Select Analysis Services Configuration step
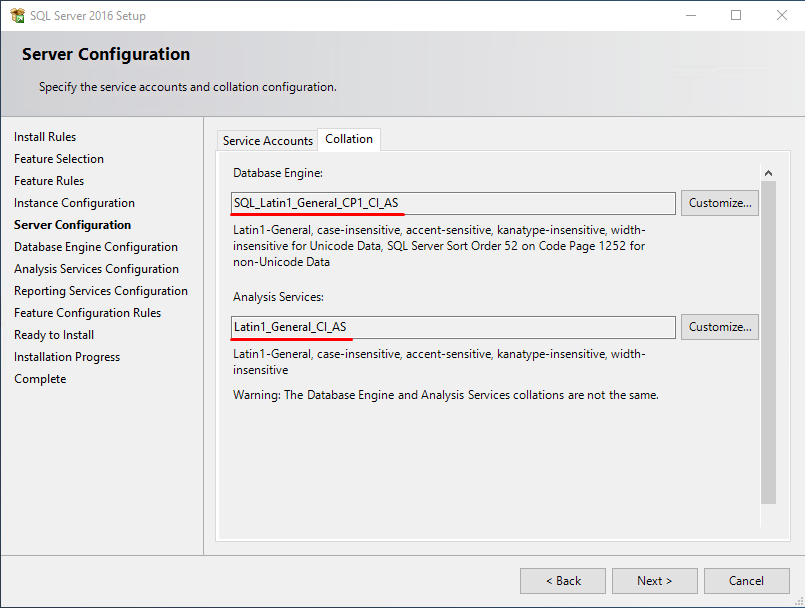This screenshot has width=805, height=608. click(x=97, y=269)
